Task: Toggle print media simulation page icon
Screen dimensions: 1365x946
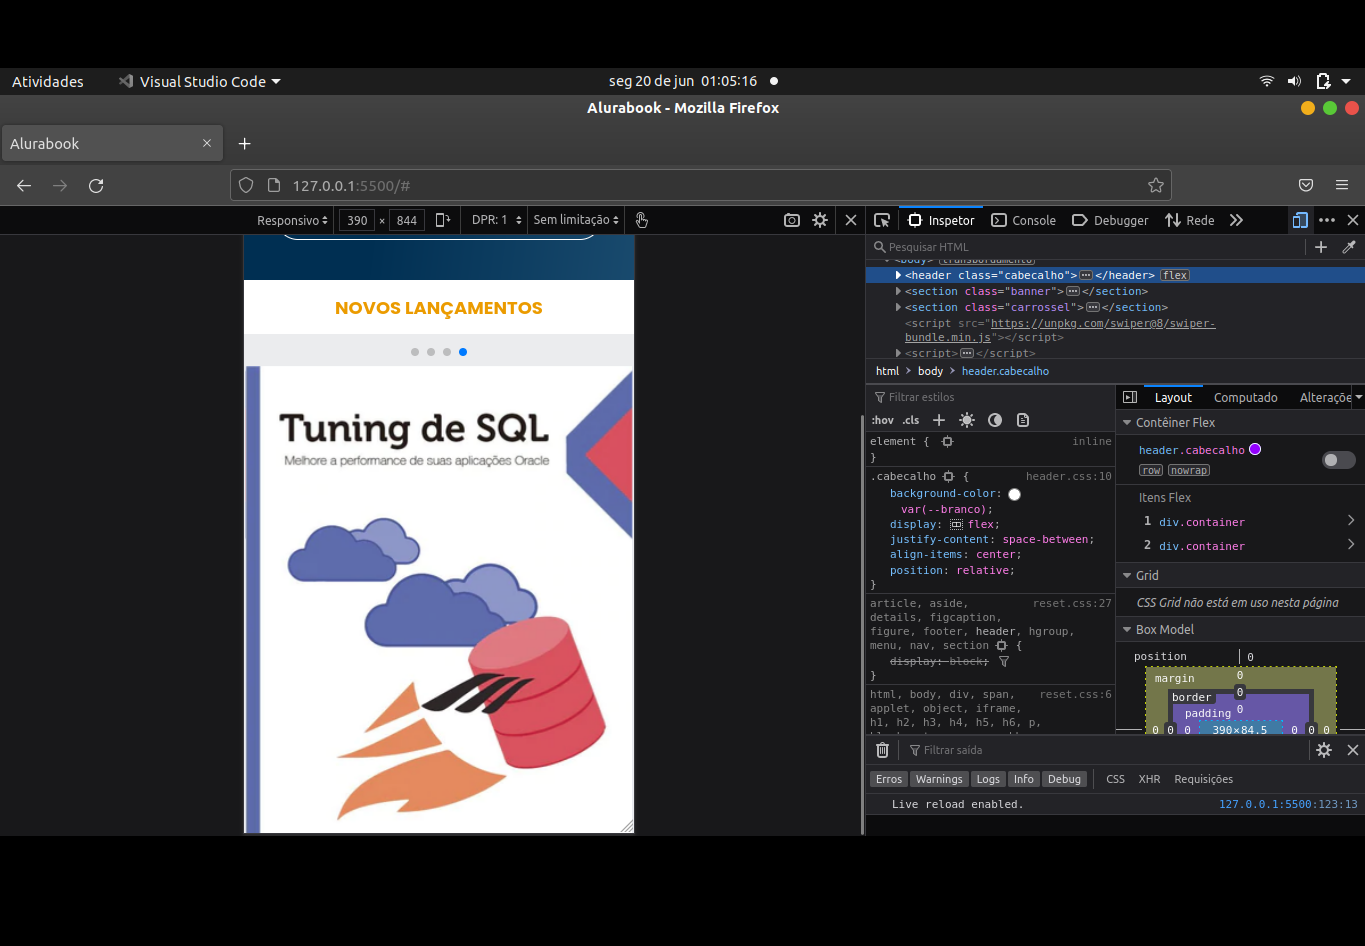Action: click(x=1023, y=420)
